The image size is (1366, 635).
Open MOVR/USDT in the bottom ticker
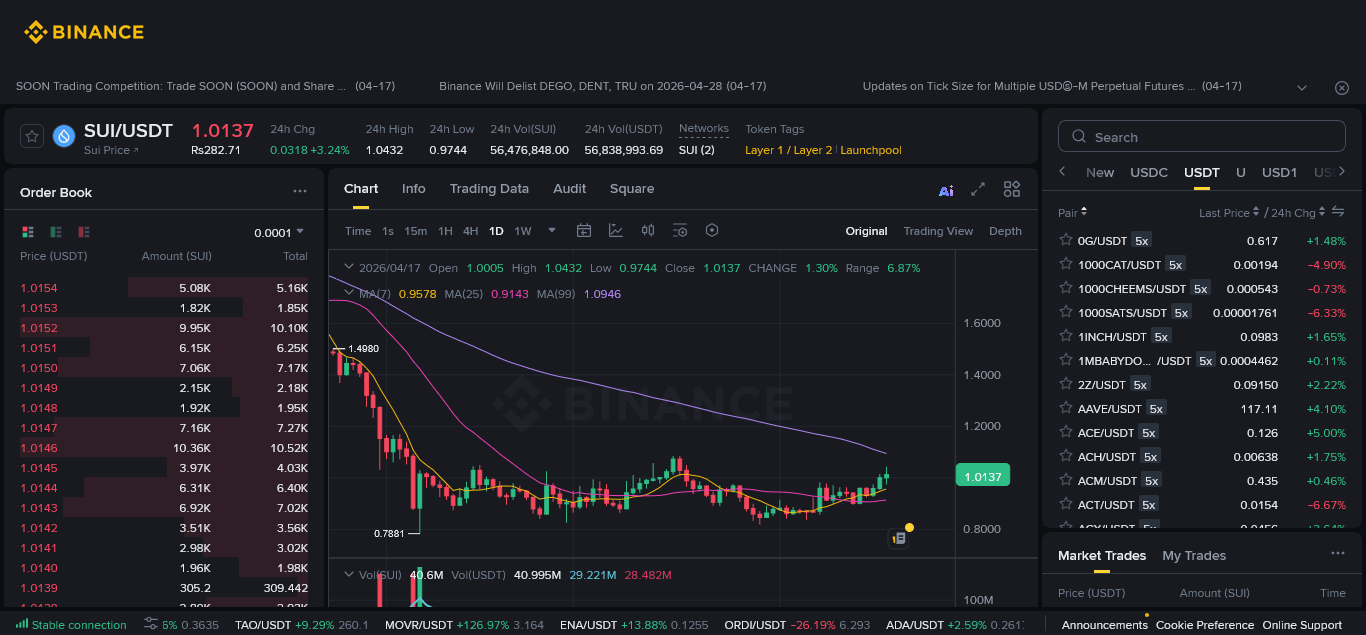point(465,625)
